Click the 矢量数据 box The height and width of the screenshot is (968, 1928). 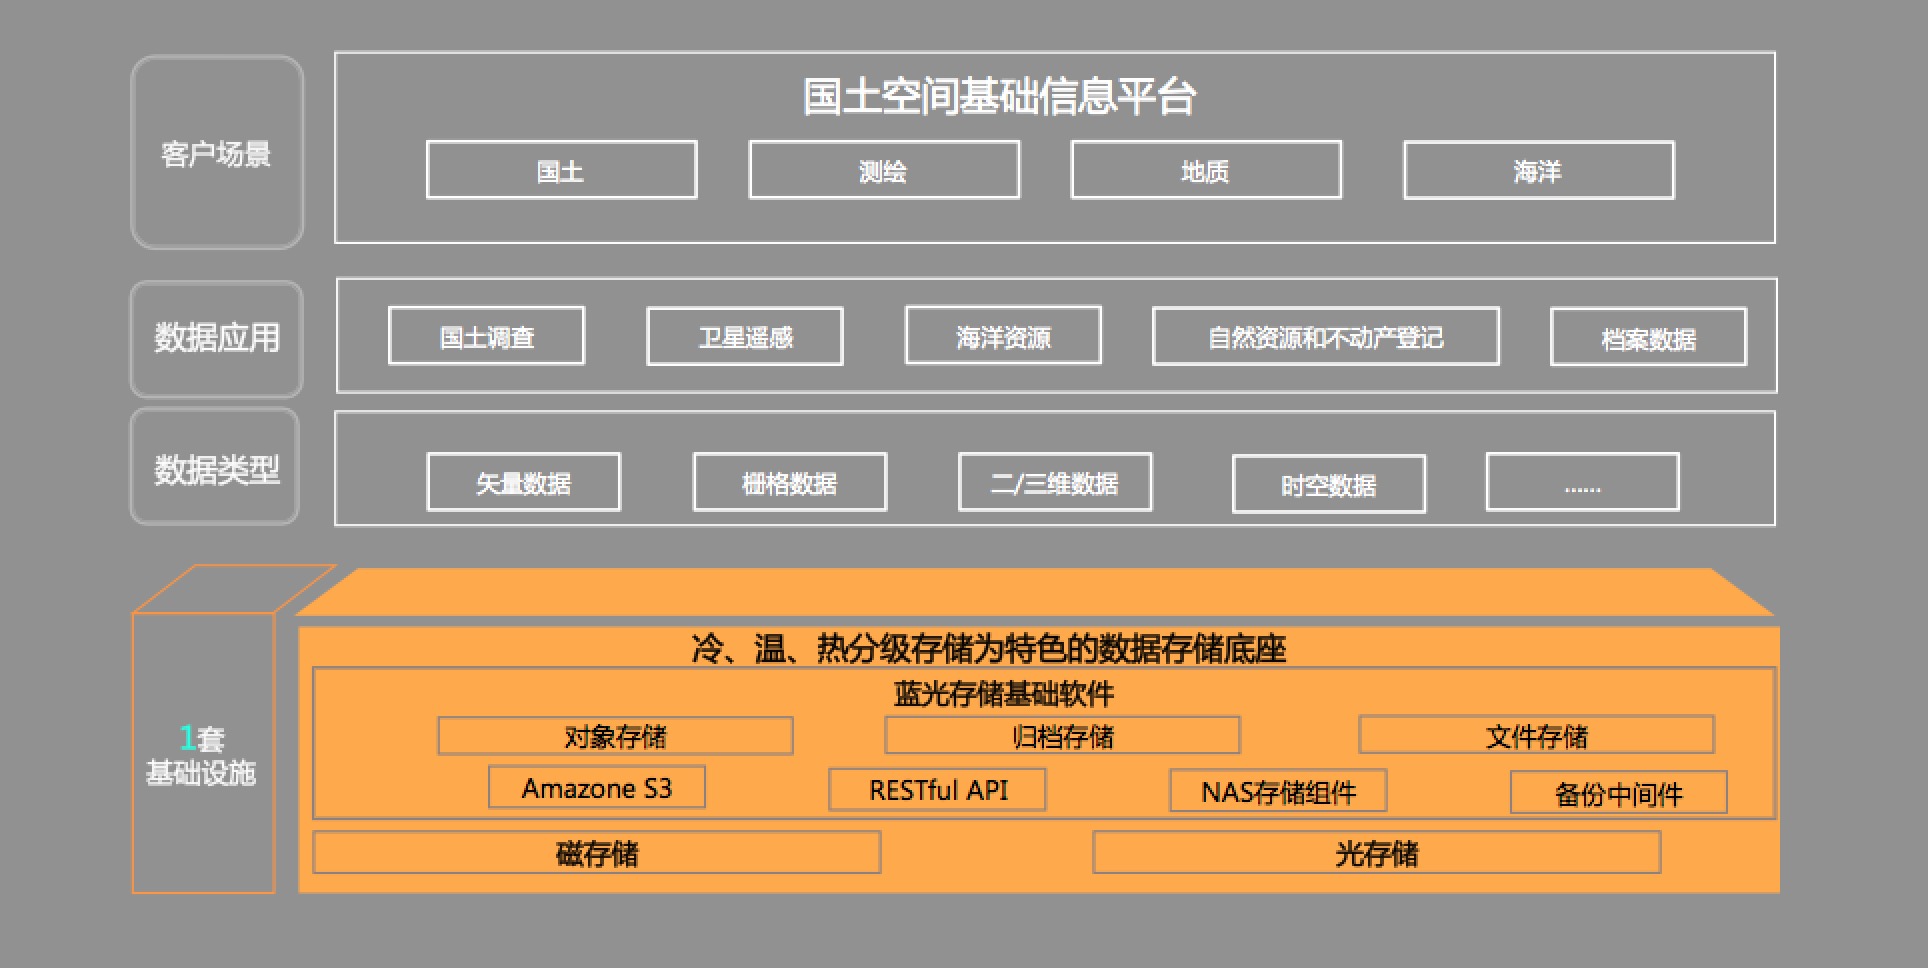click(x=523, y=482)
